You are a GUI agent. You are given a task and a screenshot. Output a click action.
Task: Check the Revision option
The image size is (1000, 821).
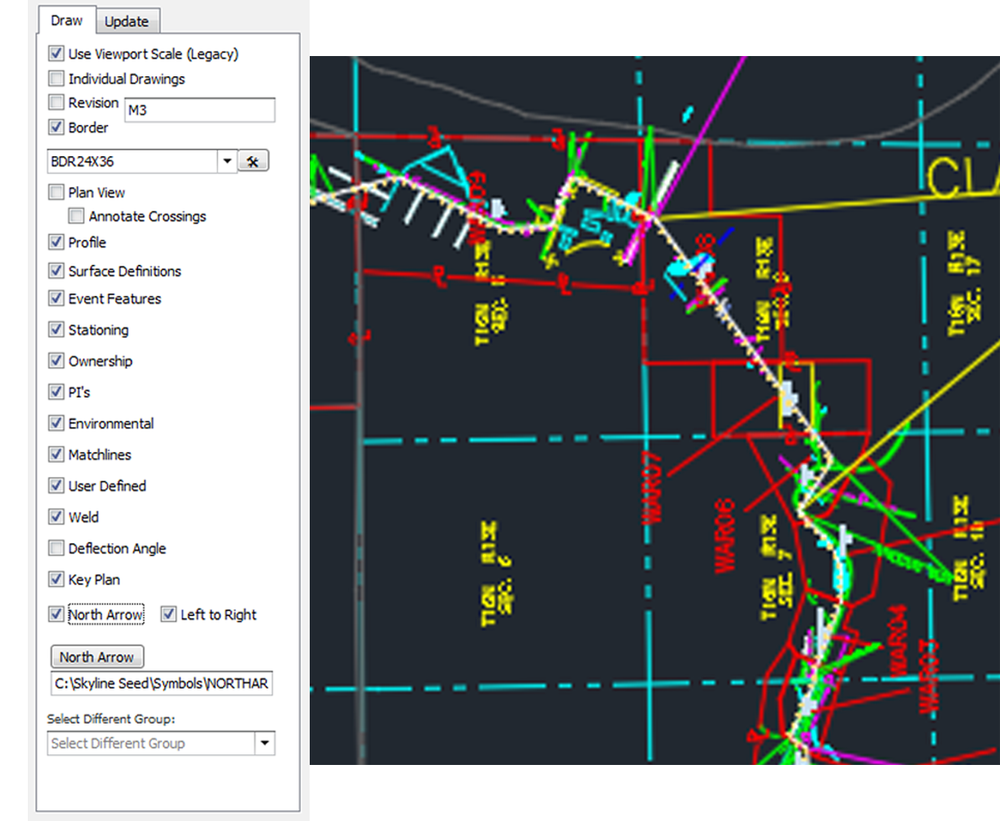[x=56, y=102]
